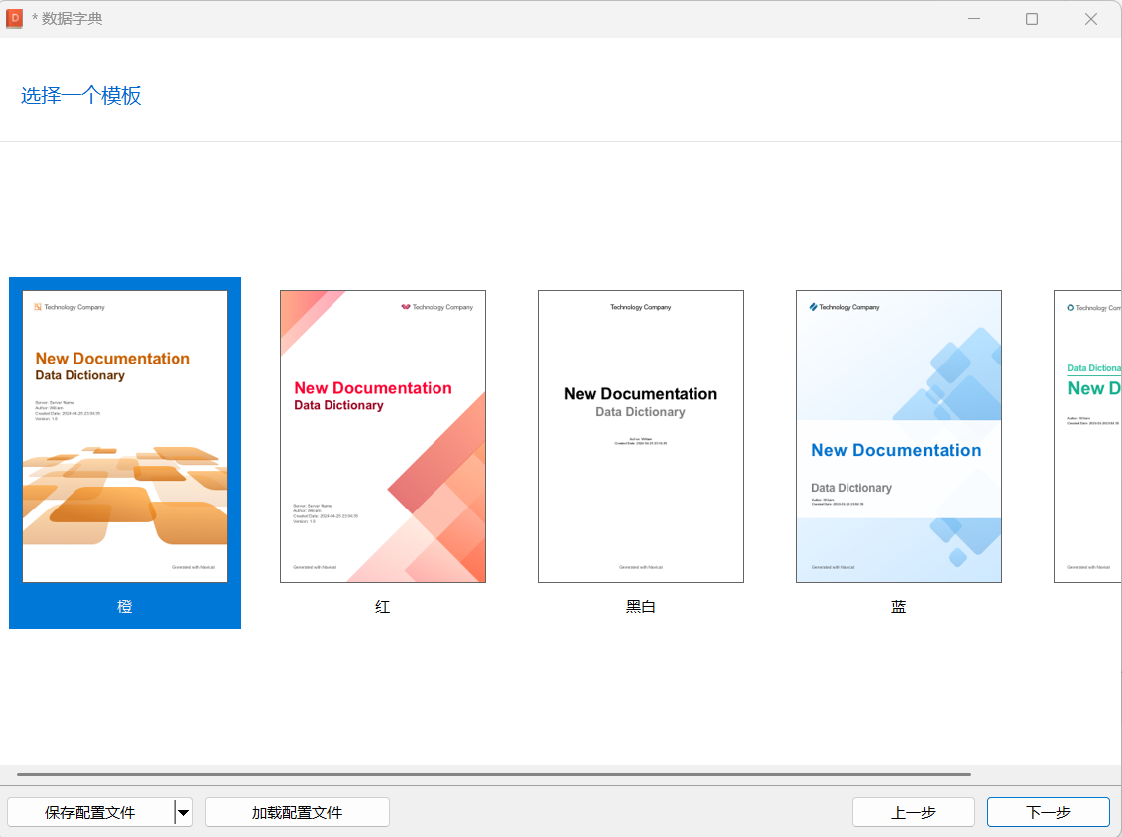Expand the arrow beside 保存配置文件
The image size is (1122, 837).
tap(183, 812)
